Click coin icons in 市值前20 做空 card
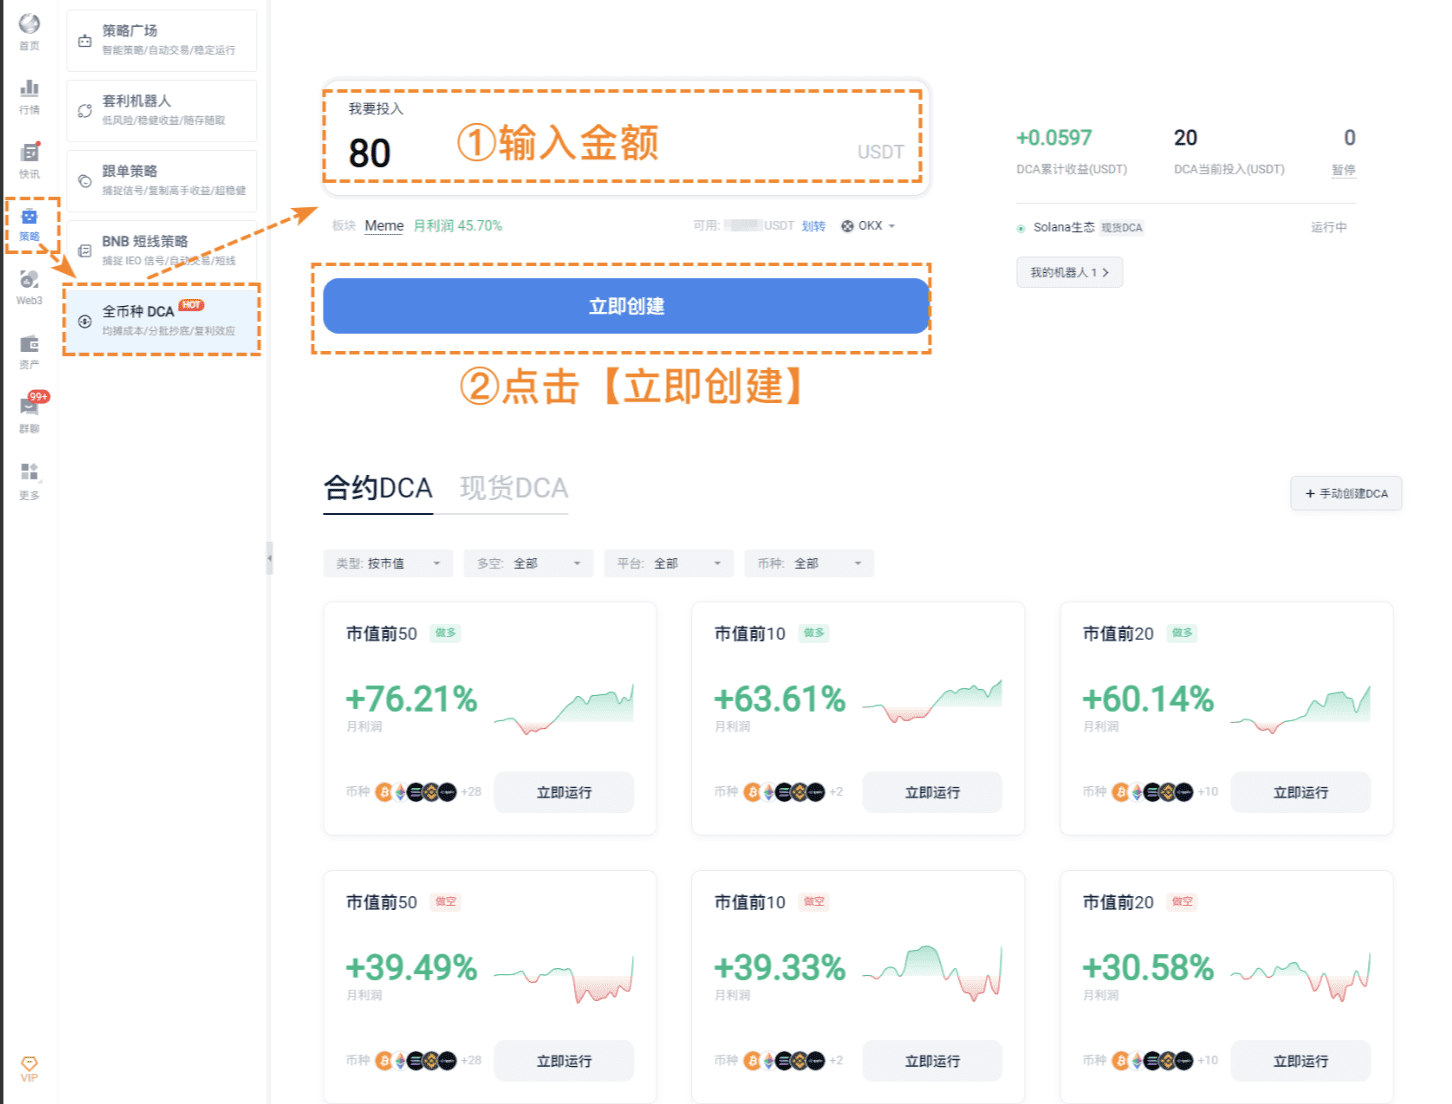This screenshot has width=1452, height=1104. [x=1152, y=1061]
